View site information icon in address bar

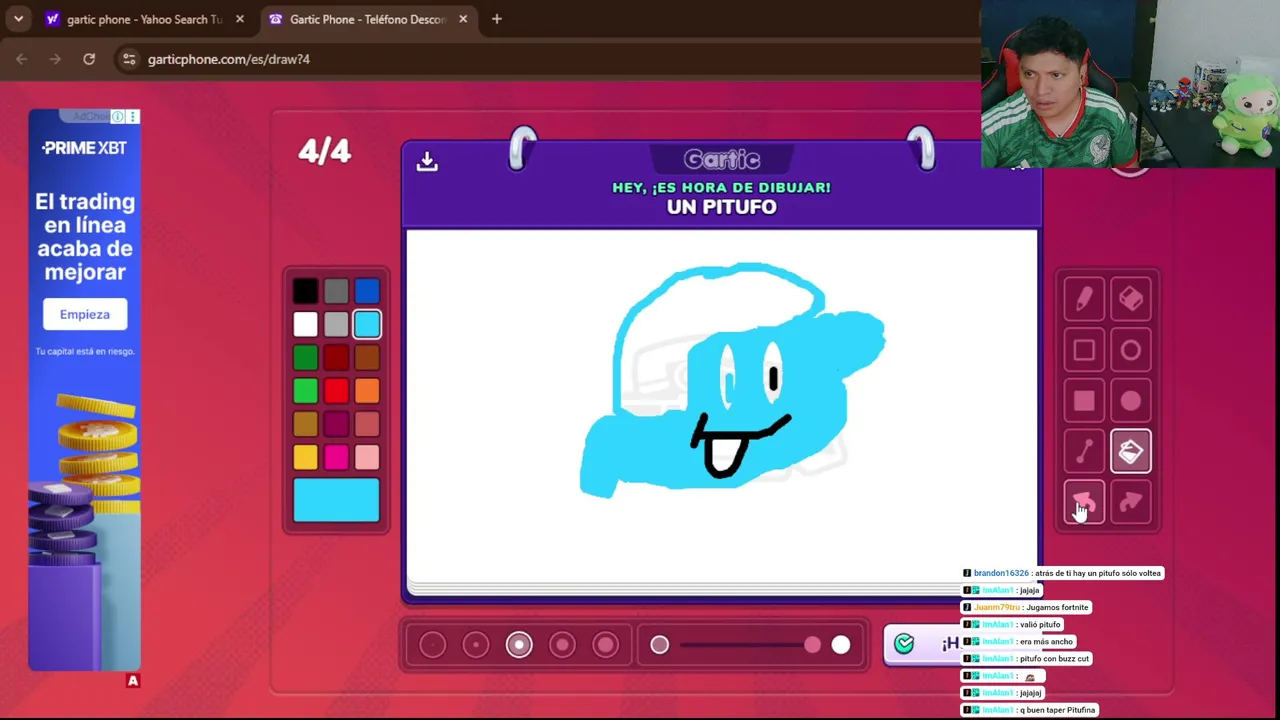point(128,59)
